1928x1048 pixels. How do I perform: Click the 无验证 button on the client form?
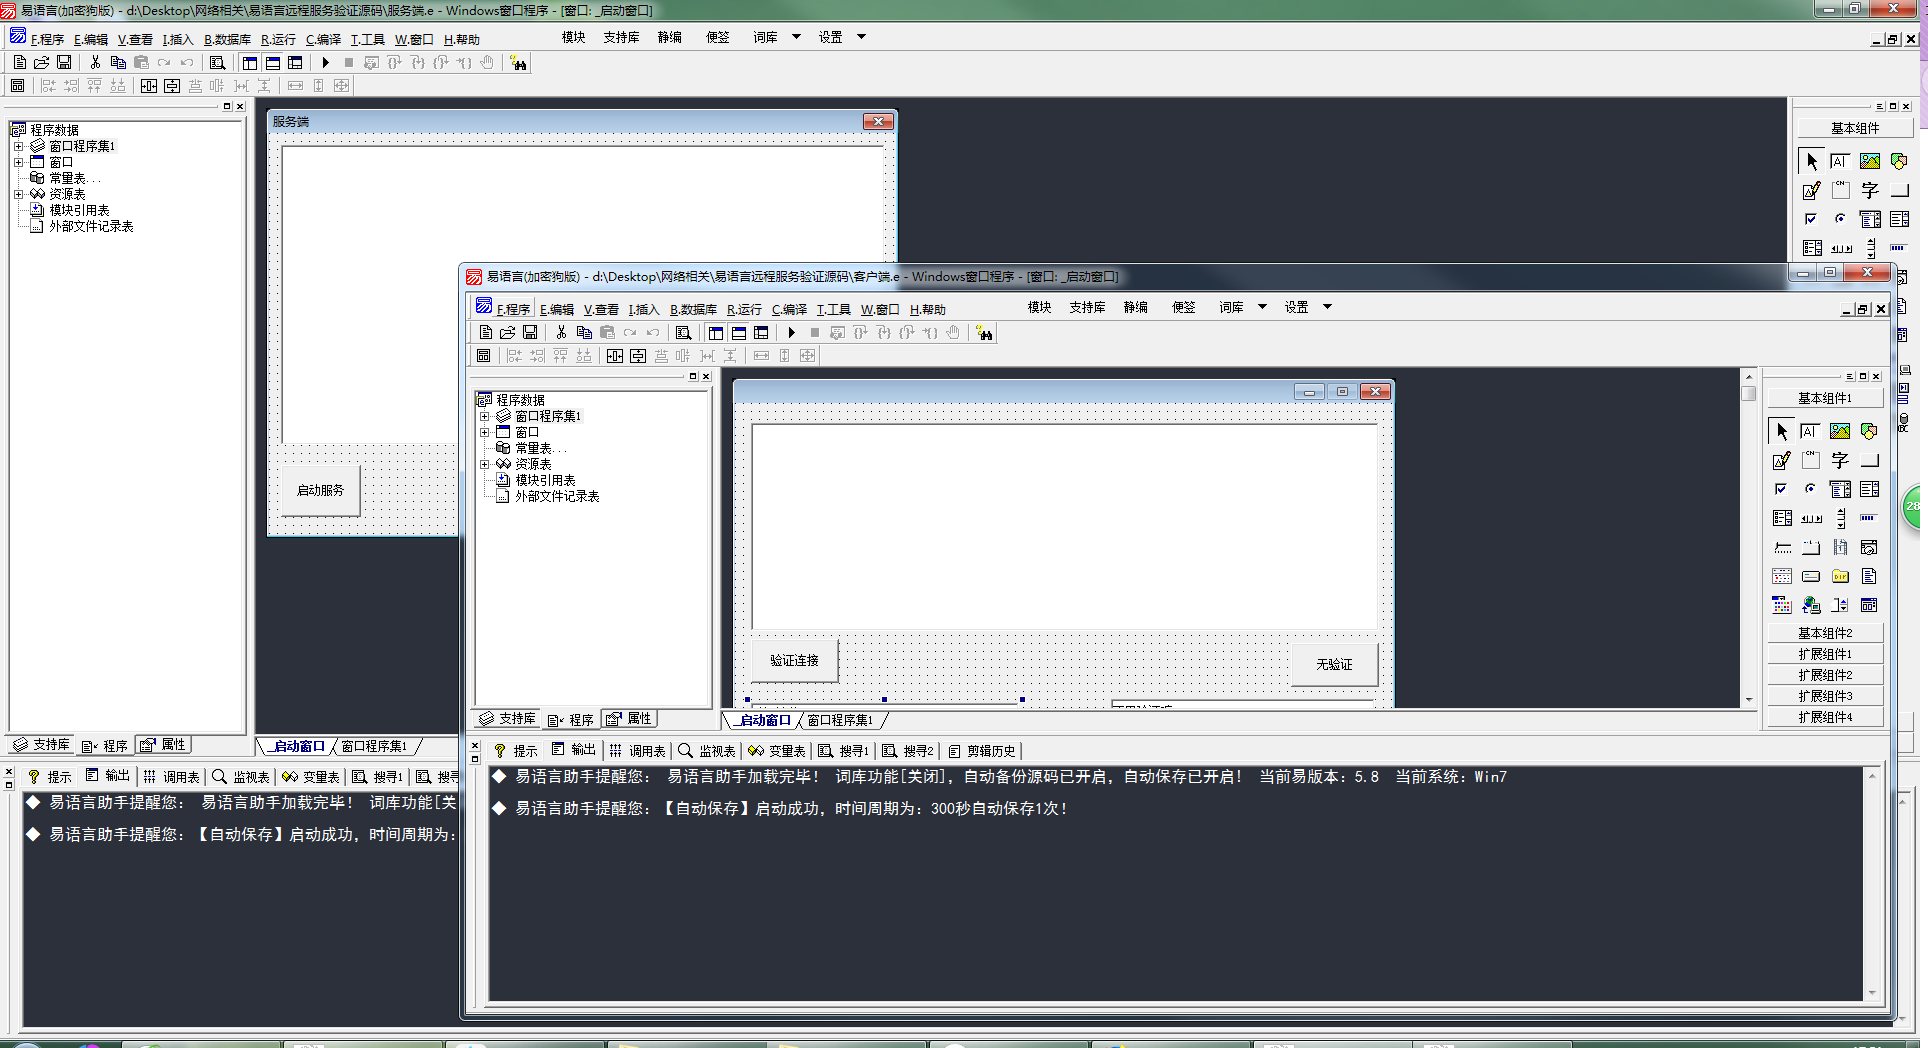point(1334,664)
